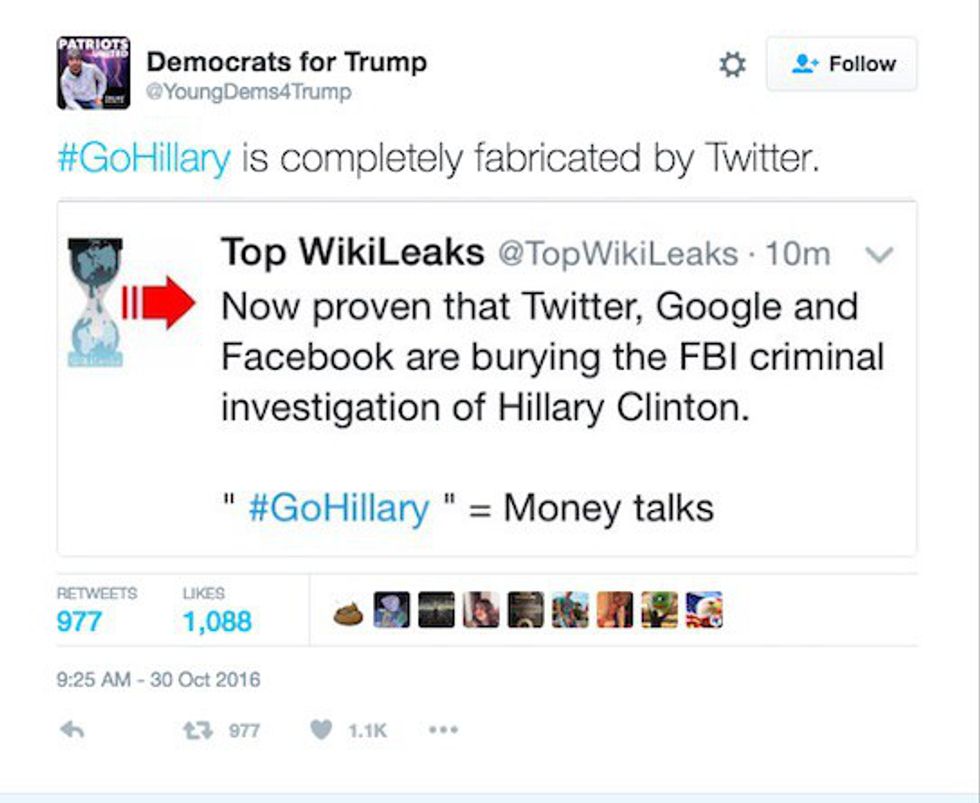980x803 pixels.
Task: View the 1,088 Likes list
Action: click(x=217, y=621)
